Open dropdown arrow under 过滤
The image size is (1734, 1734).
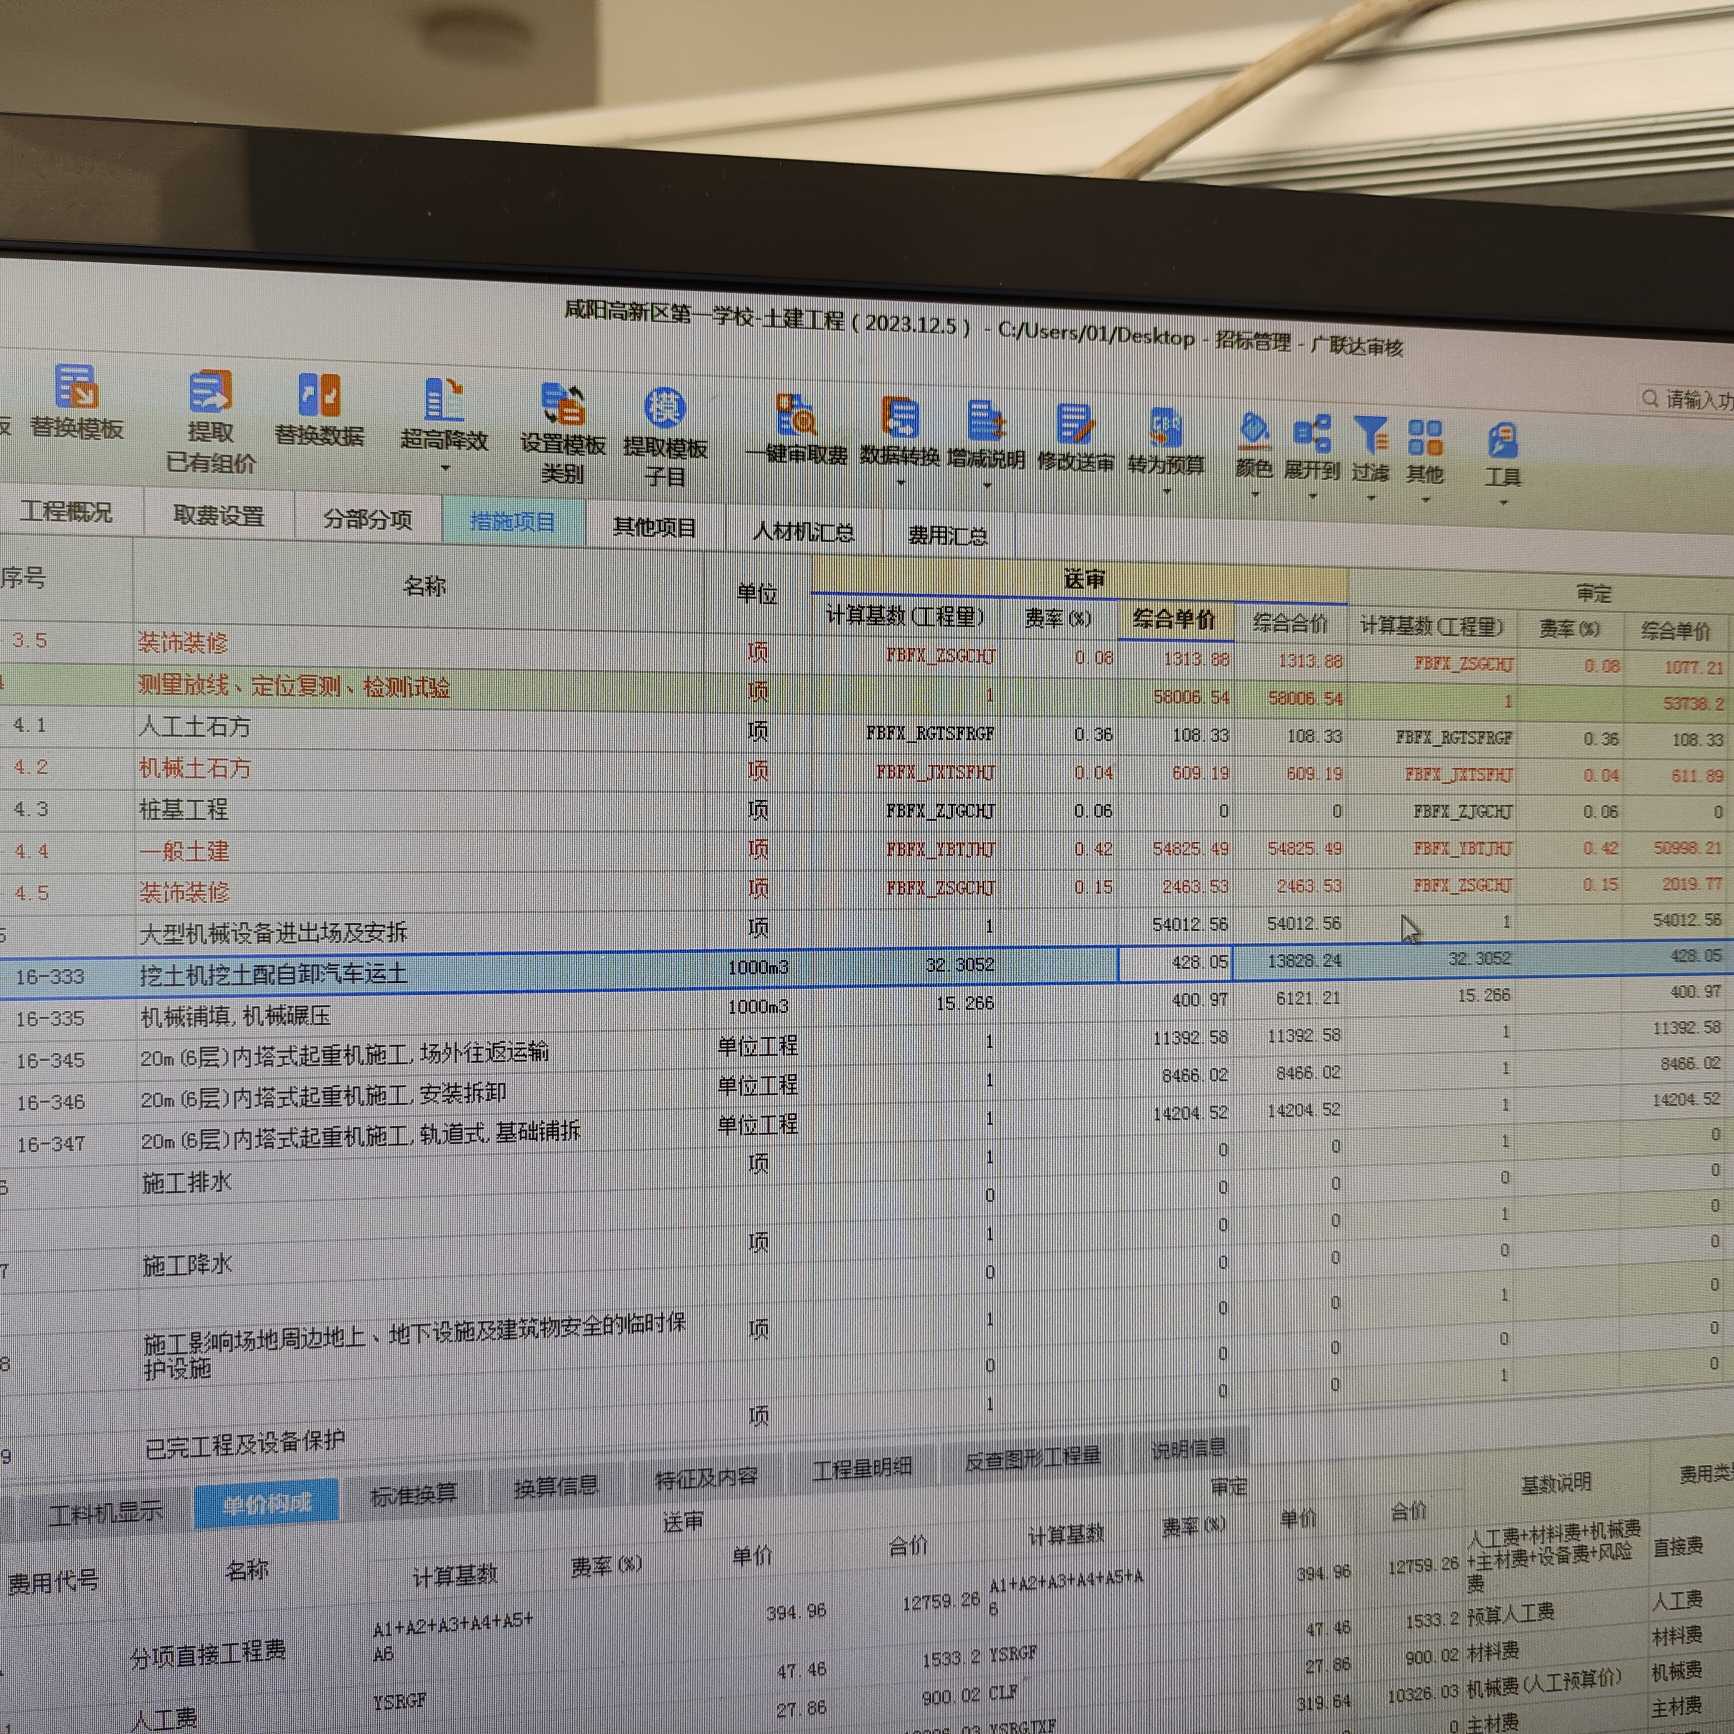[1371, 498]
